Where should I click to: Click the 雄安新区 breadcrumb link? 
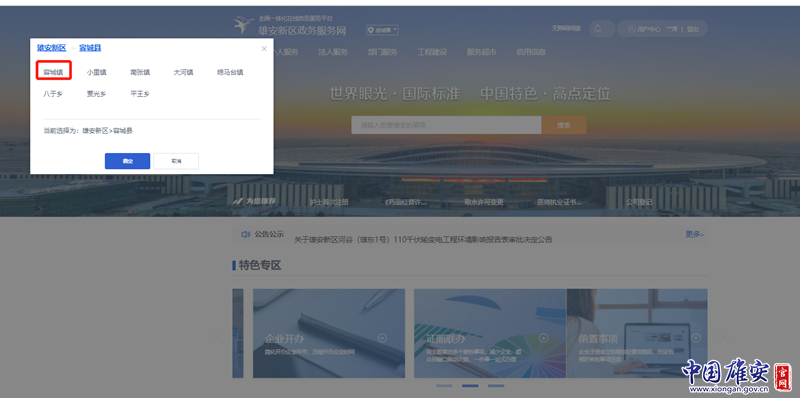pyautogui.click(x=52, y=48)
